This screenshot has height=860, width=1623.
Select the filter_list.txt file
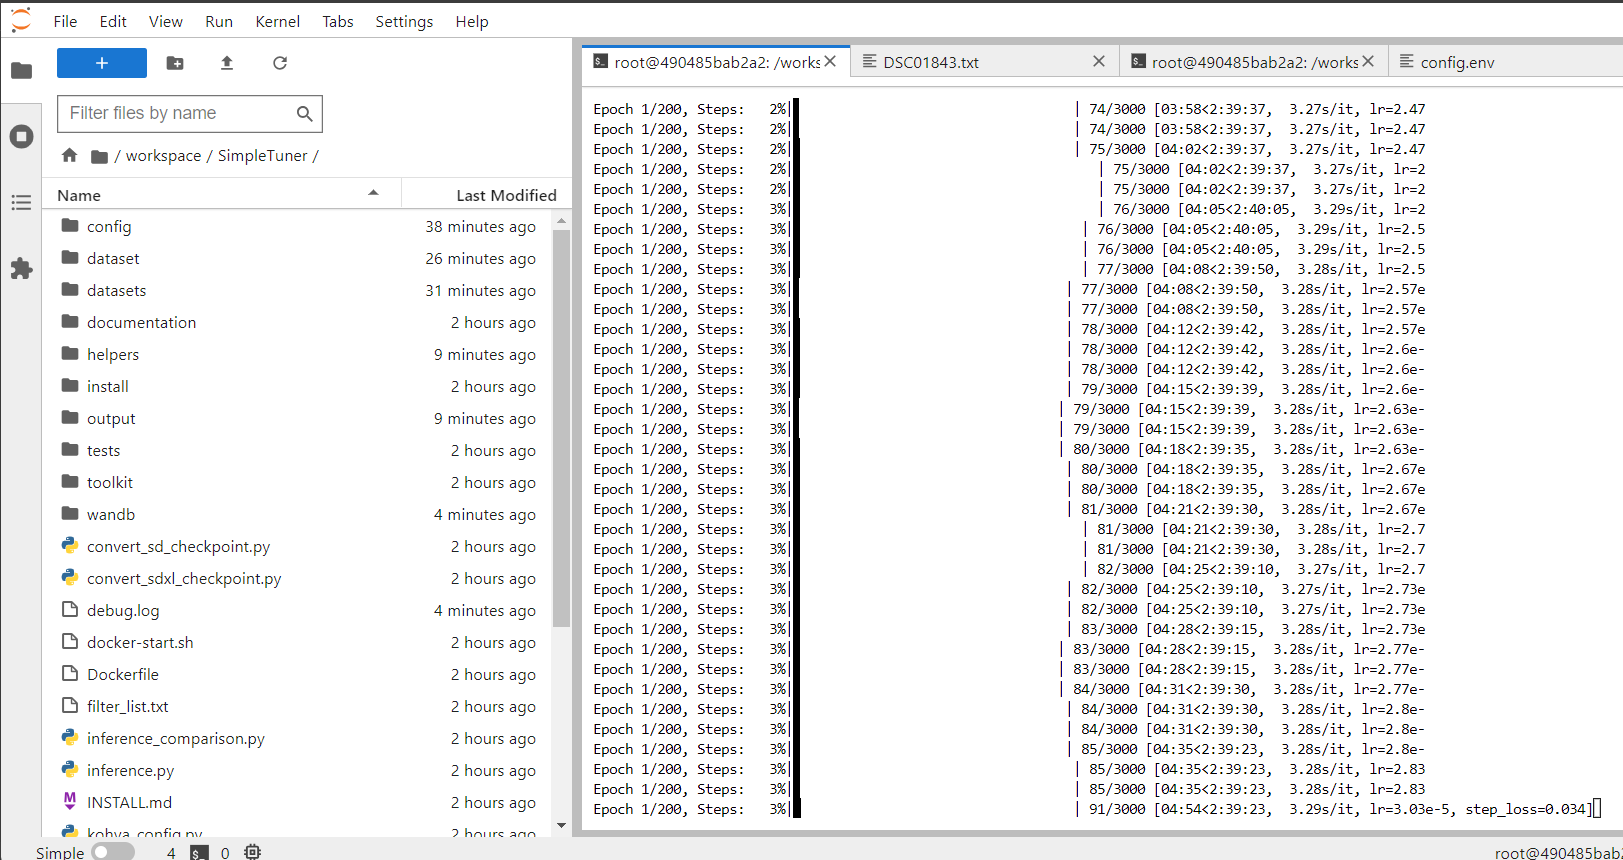click(x=298, y=706)
